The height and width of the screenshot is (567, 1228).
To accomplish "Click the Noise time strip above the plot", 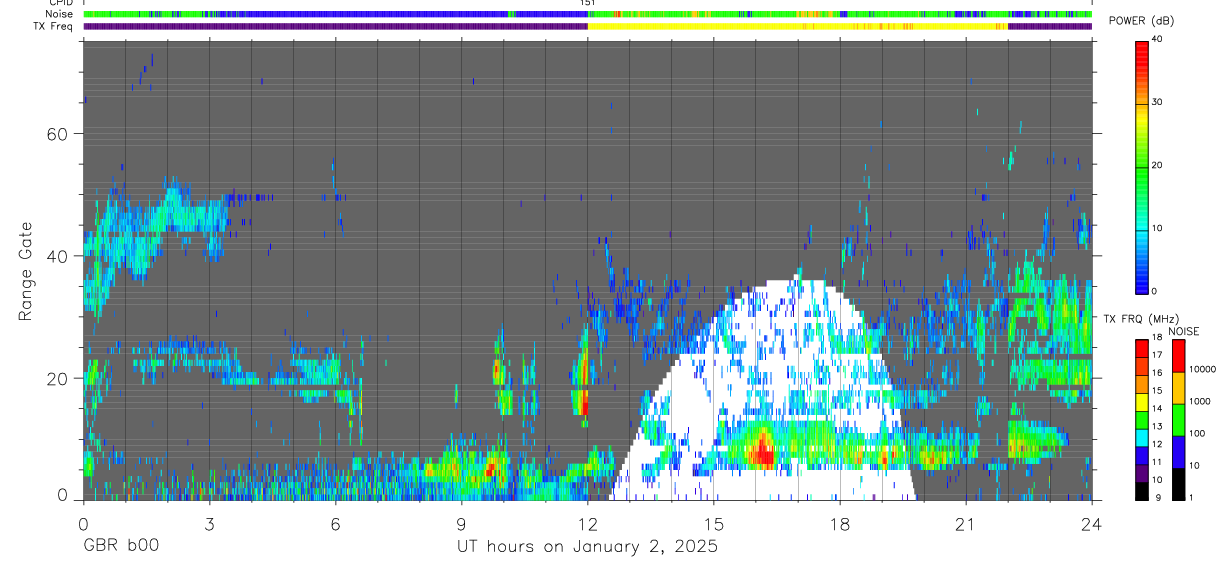I will coord(587,14).
